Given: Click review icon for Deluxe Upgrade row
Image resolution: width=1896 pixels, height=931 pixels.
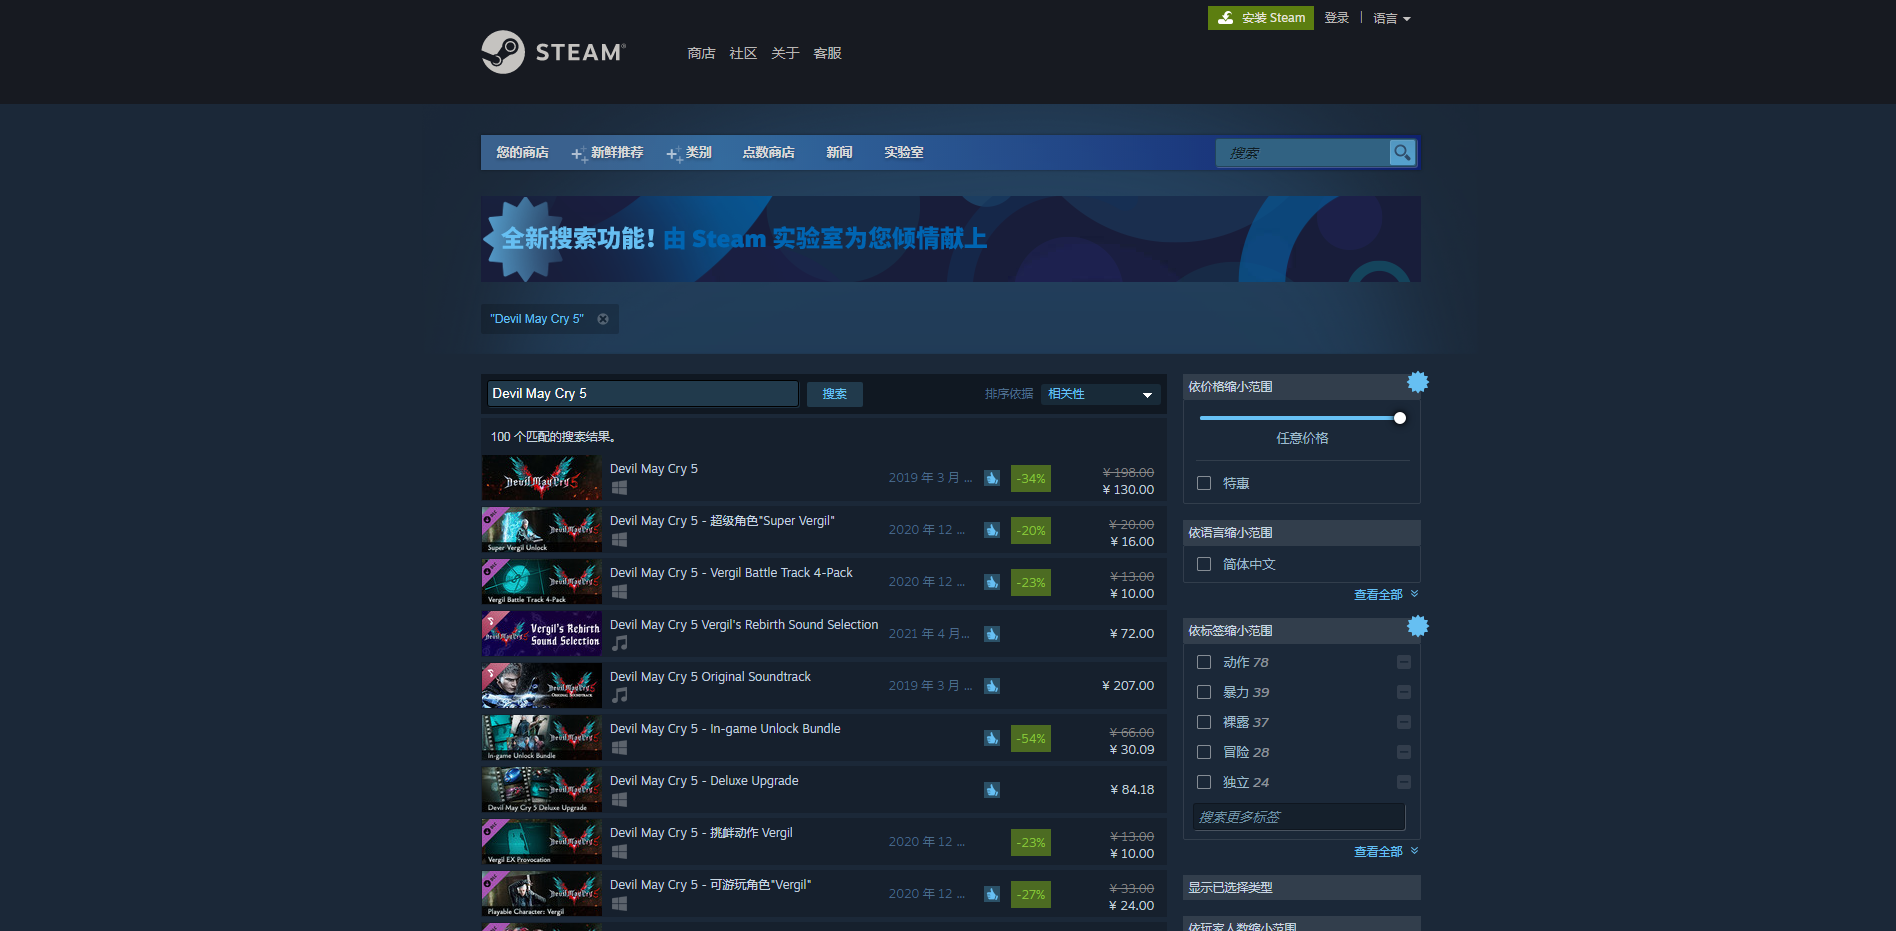Looking at the screenshot, I should click(x=992, y=790).
